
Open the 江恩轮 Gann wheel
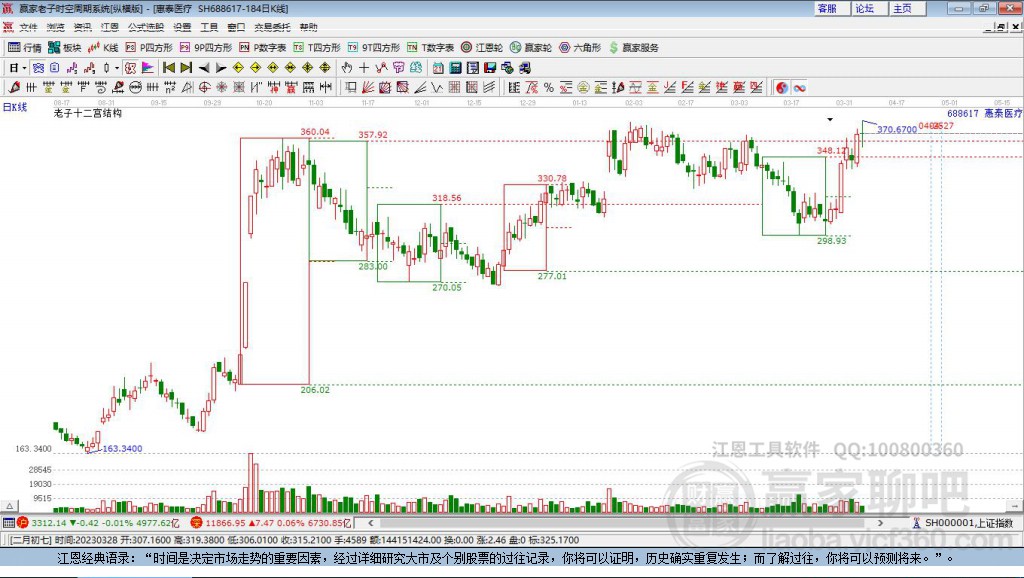tap(482, 48)
